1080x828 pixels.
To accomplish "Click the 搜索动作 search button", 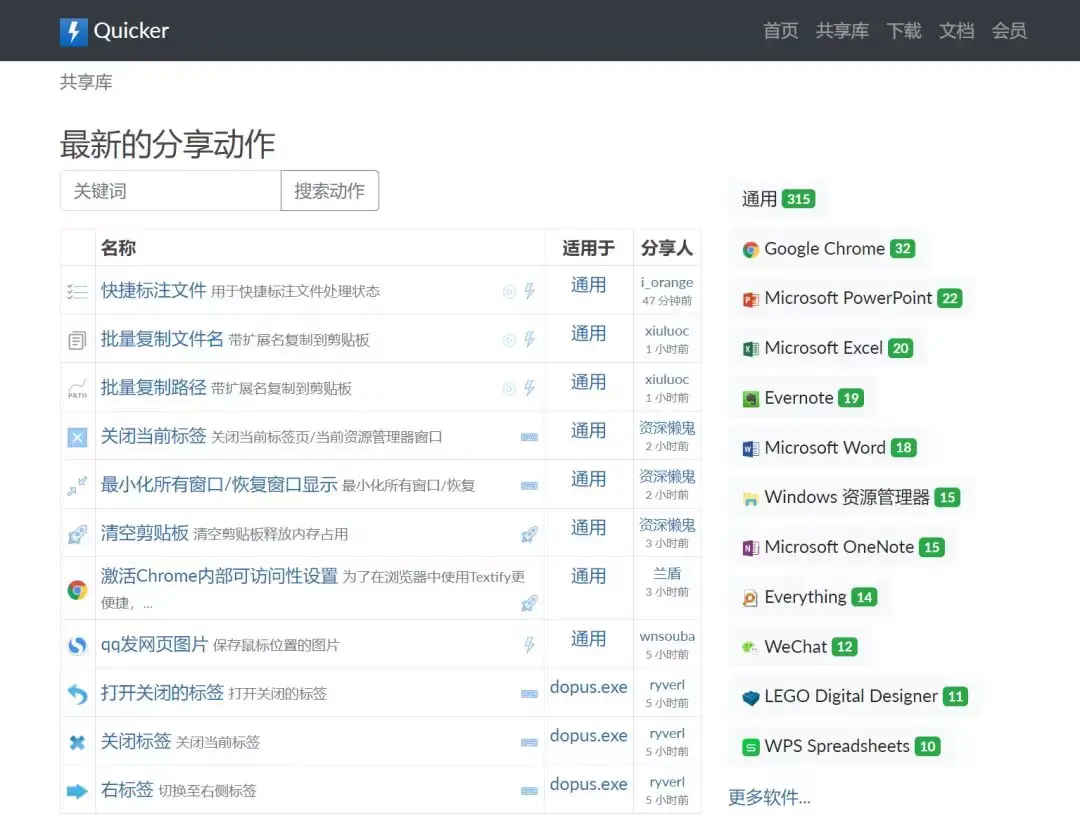I will point(330,191).
